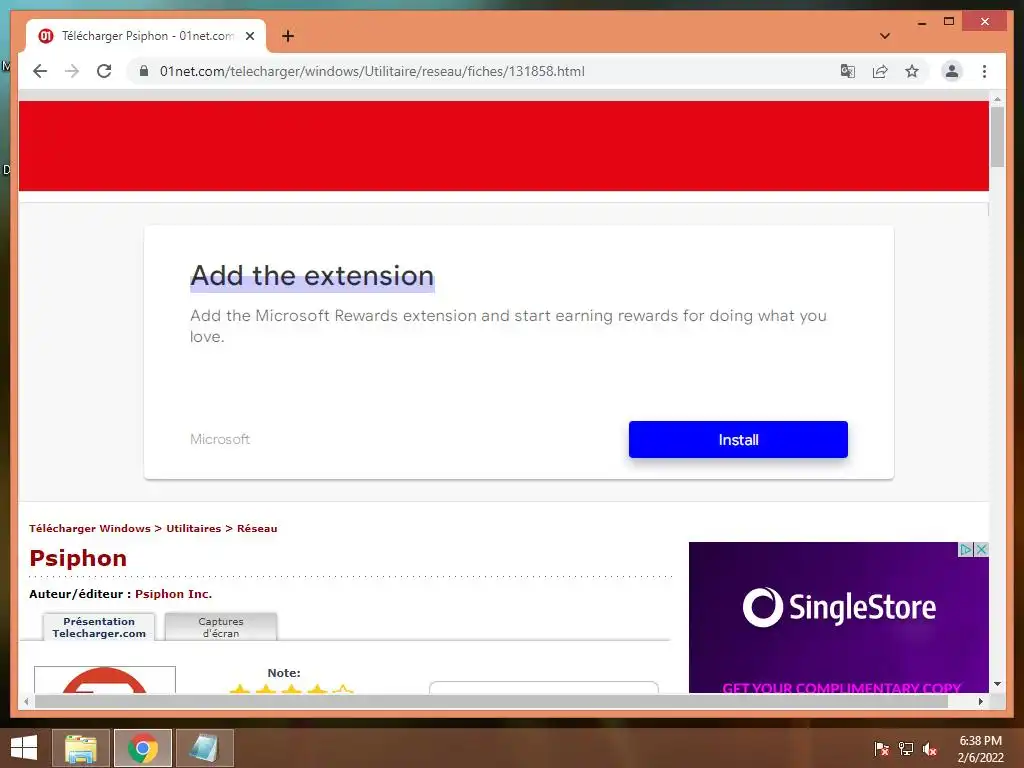This screenshot has width=1024, height=768.
Task: Open network status tray icon
Action: click(x=906, y=749)
